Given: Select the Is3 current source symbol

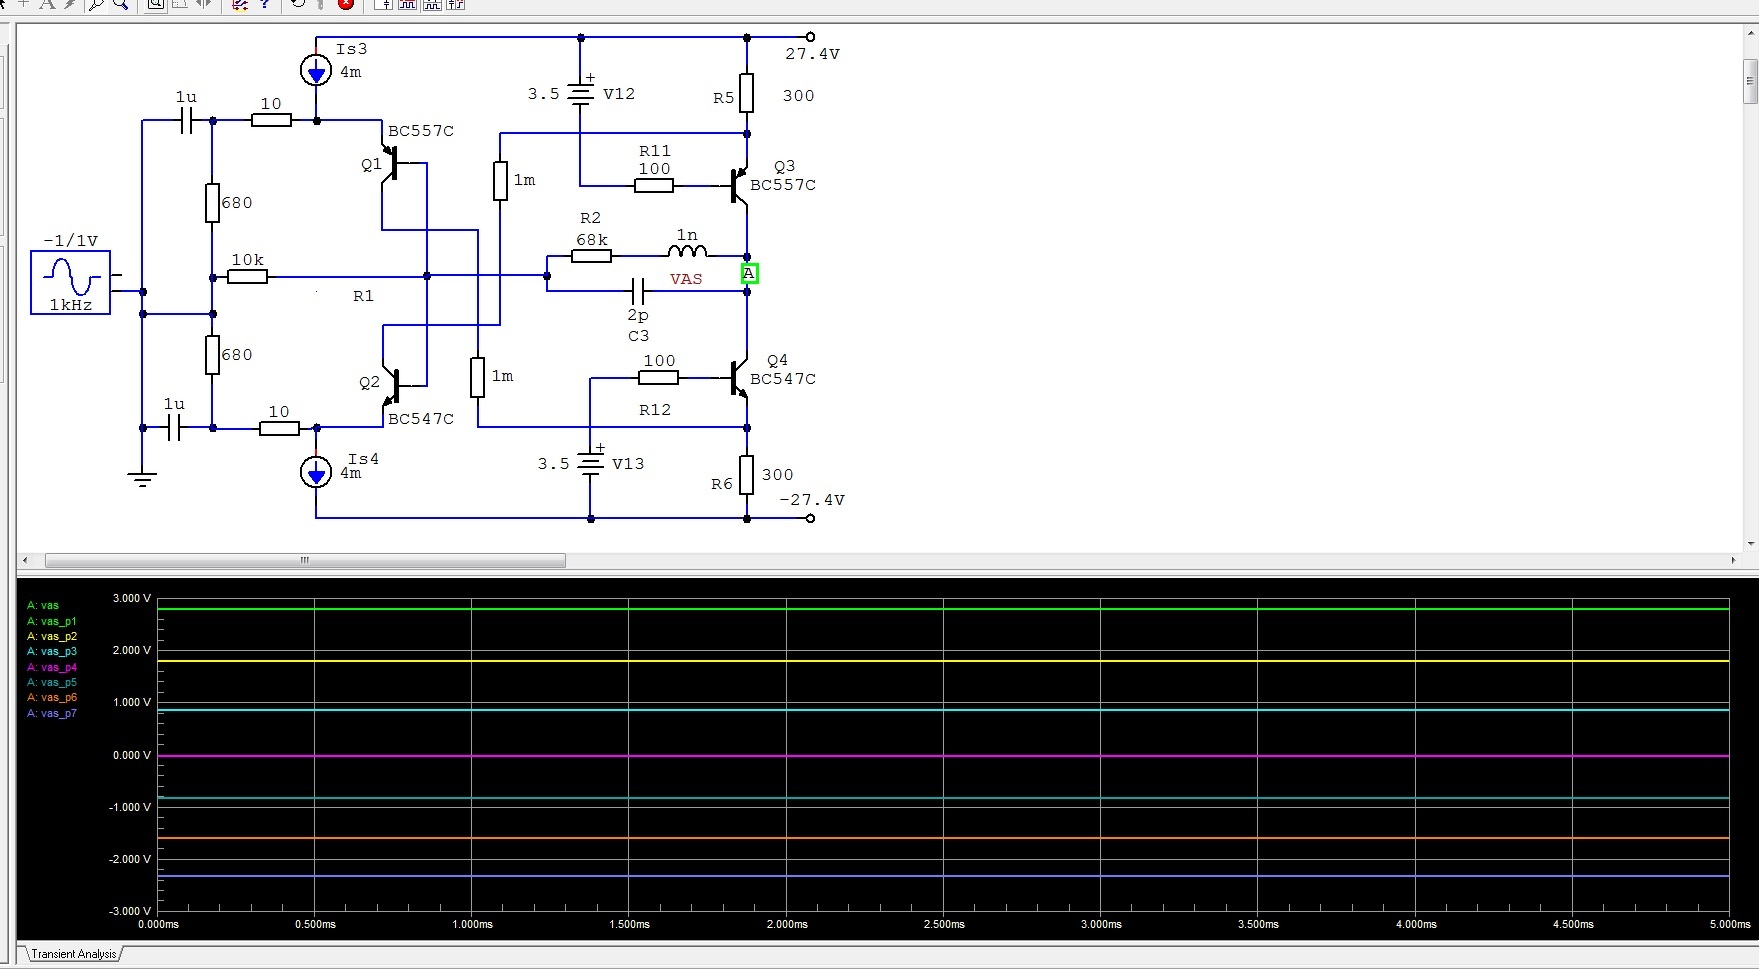Looking at the screenshot, I should [x=316, y=70].
